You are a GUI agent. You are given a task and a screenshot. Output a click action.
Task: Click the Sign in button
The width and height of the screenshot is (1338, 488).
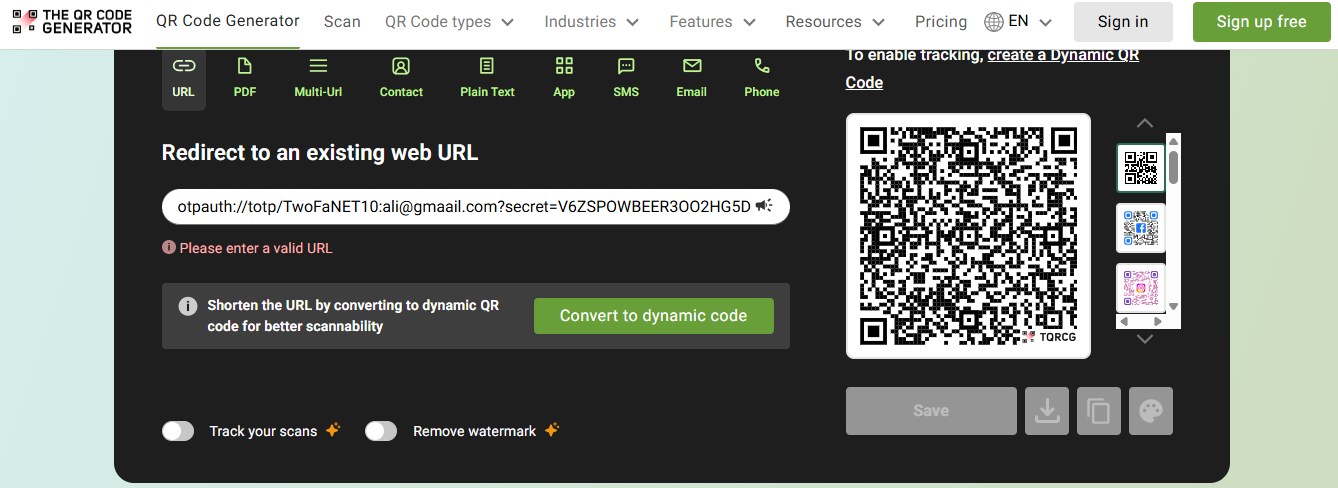pyautogui.click(x=1123, y=22)
